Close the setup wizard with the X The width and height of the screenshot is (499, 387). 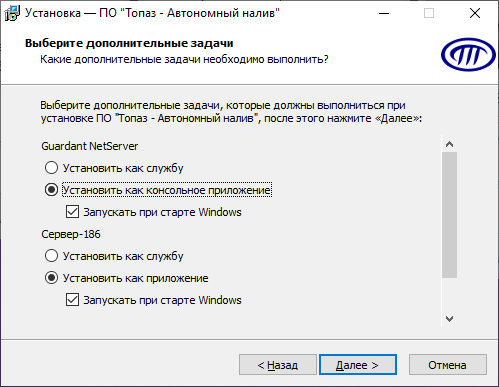475,13
